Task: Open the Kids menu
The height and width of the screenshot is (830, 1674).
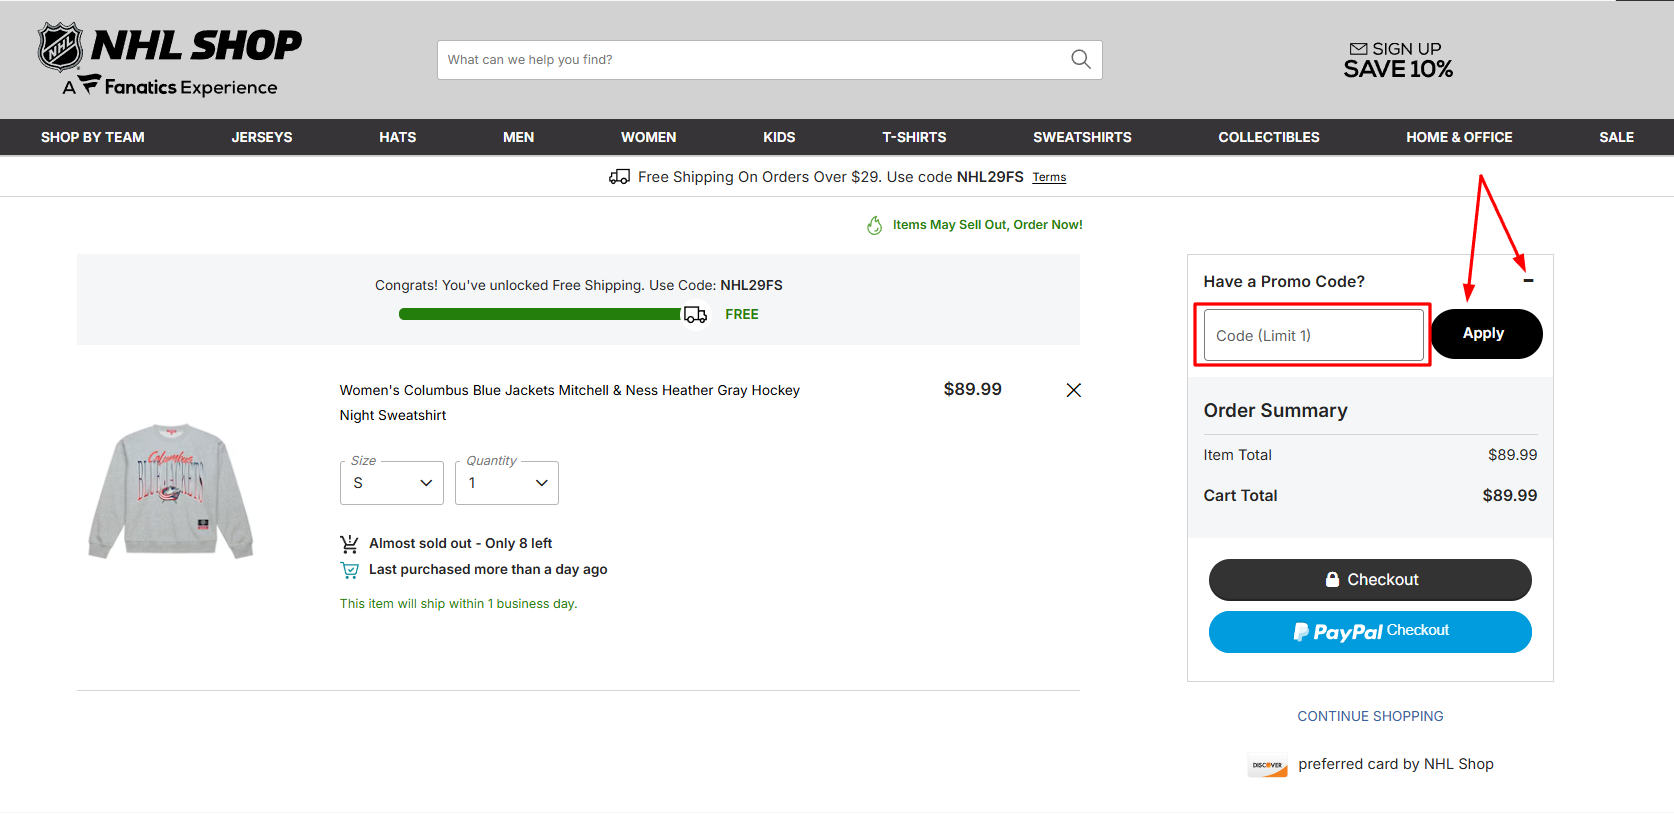Action: click(x=779, y=137)
